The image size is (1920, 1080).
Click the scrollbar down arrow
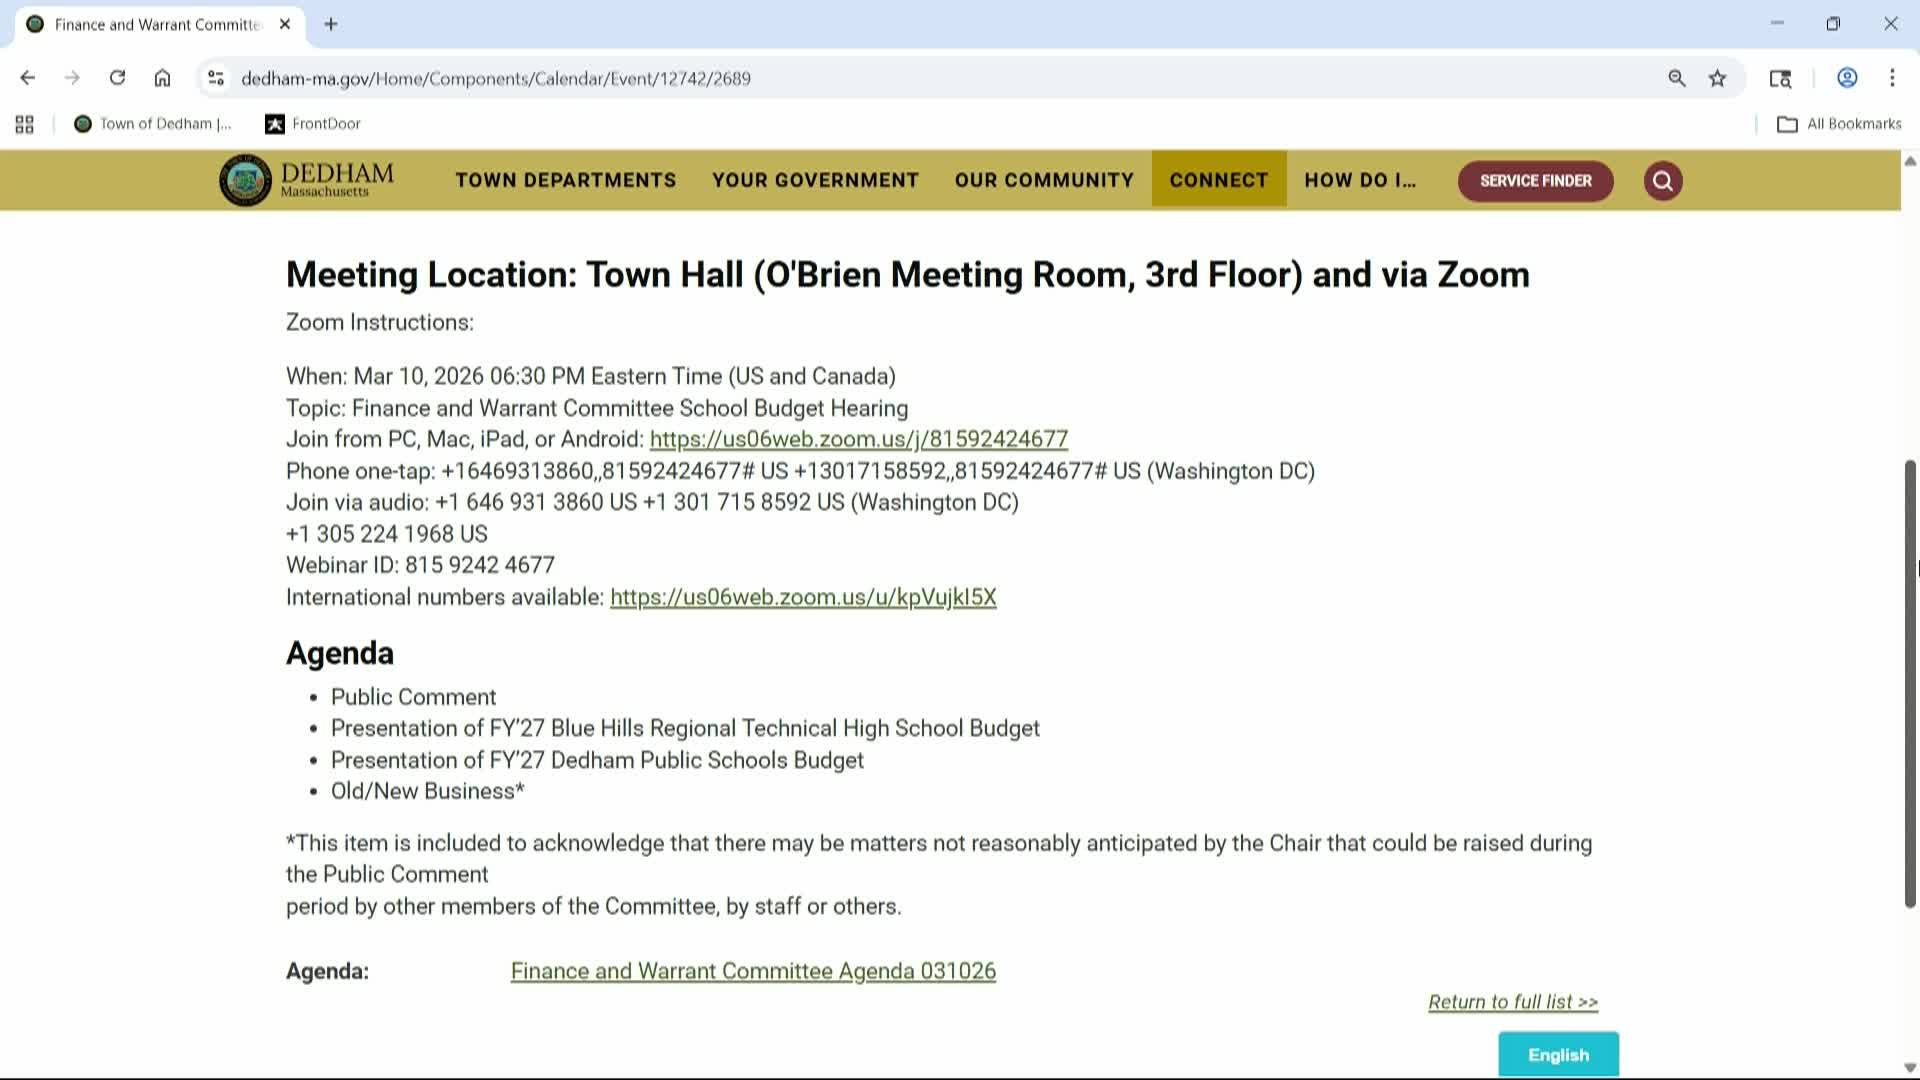(x=1909, y=1064)
